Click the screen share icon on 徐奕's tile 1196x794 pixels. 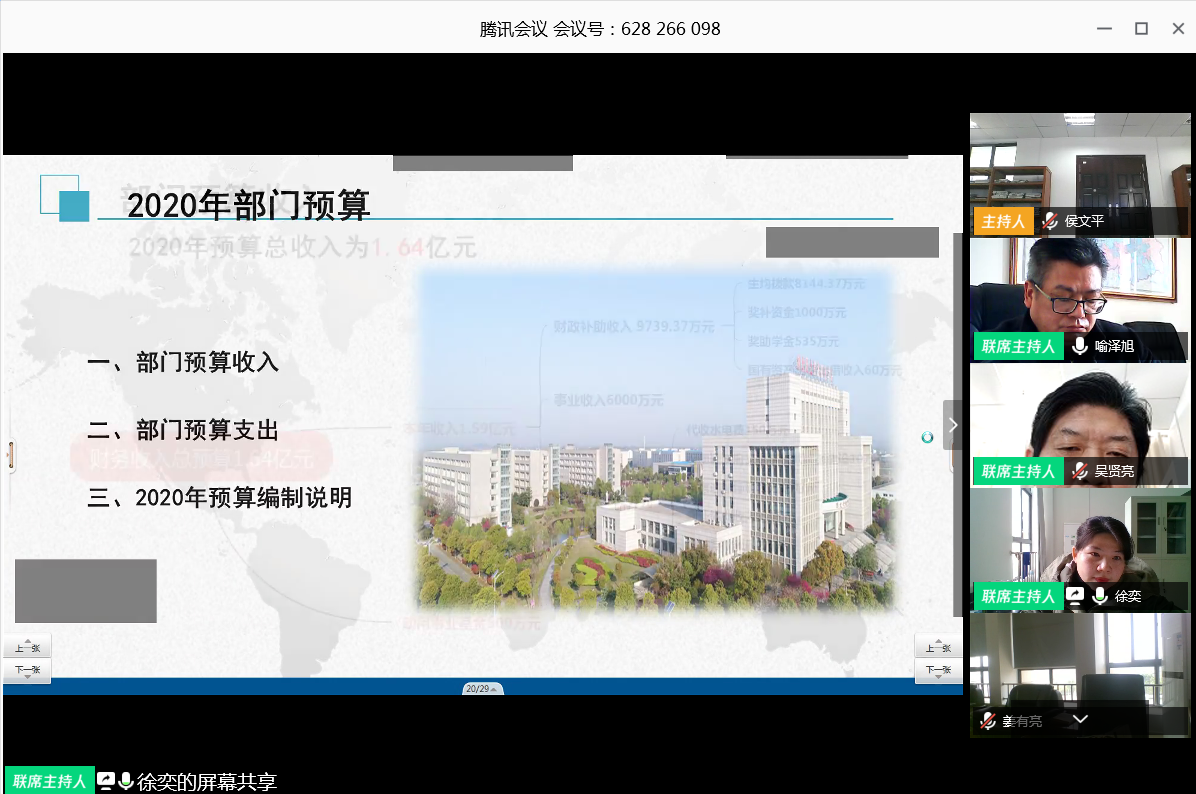tap(1075, 596)
